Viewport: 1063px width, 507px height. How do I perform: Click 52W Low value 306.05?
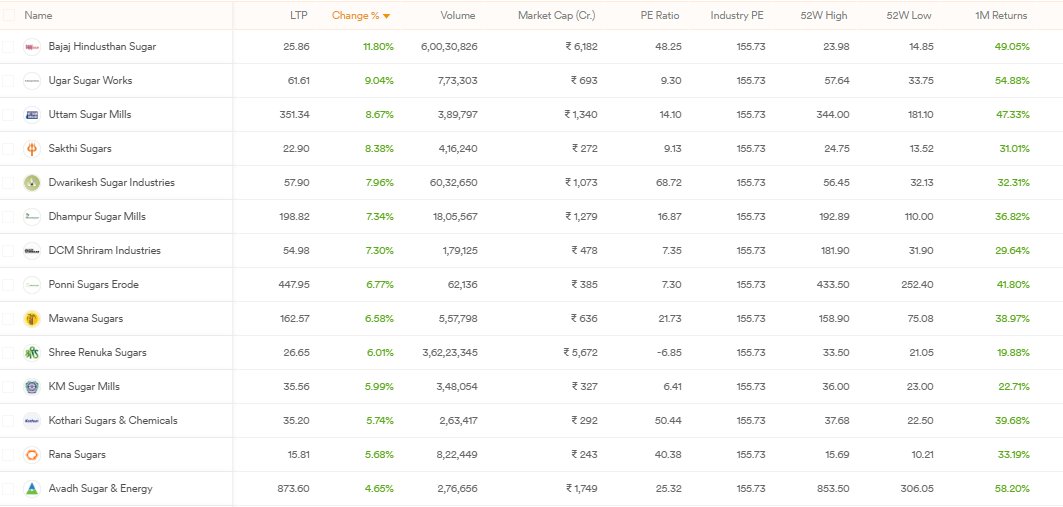click(918, 489)
